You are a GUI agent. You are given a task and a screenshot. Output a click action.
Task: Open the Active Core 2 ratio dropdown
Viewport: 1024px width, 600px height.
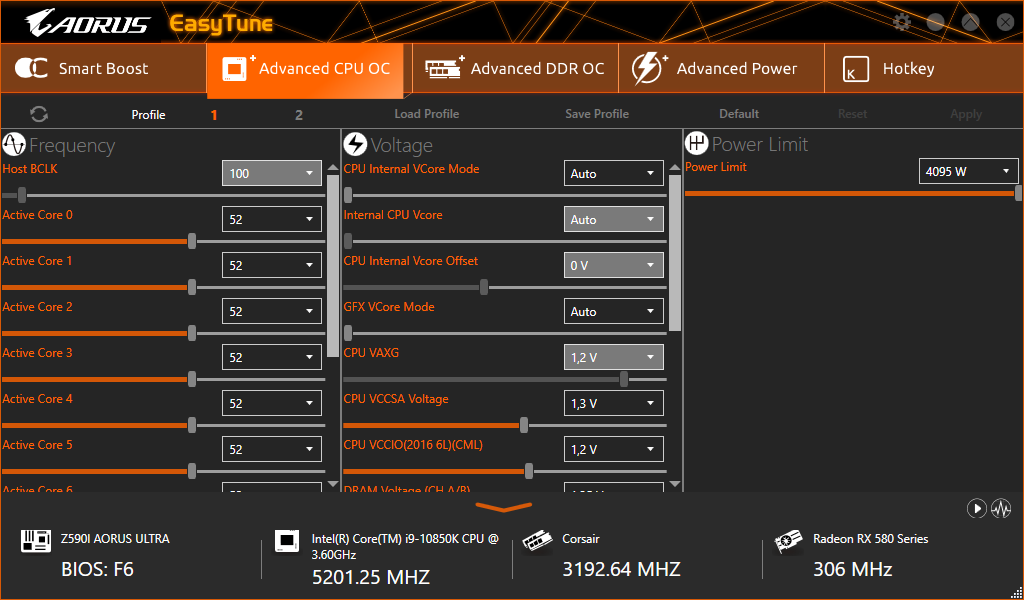tap(272, 311)
